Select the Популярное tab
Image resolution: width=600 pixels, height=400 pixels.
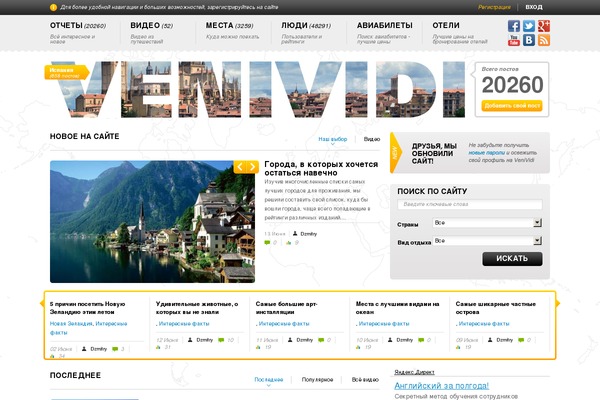(317, 379)
